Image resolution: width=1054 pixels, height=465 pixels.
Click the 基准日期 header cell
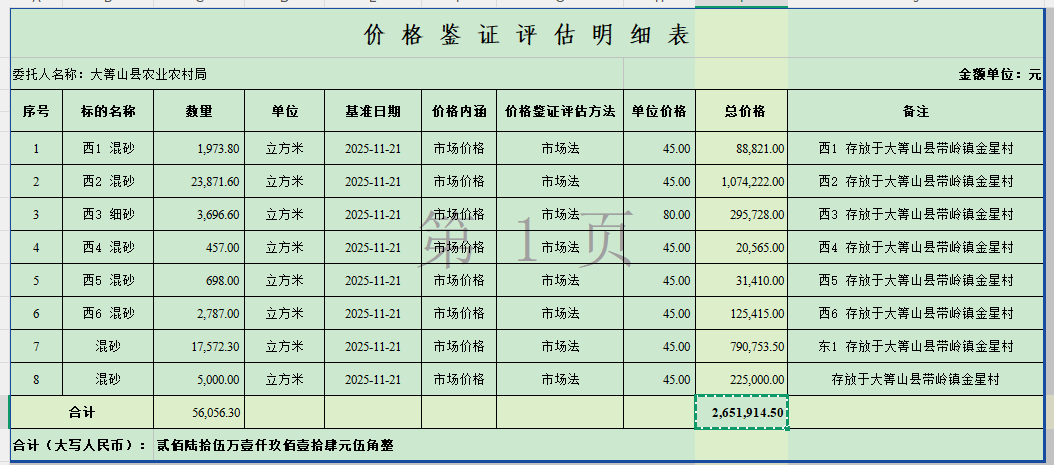click(373, 112)
